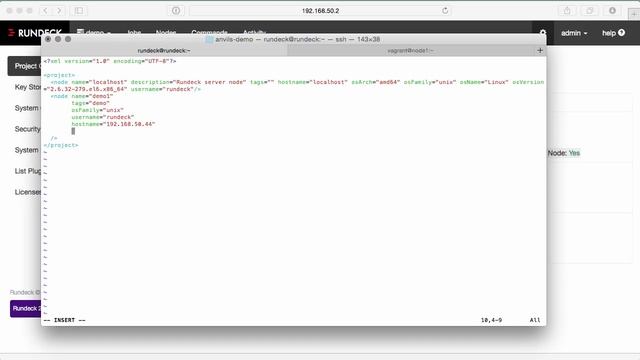Click the new tab plus button in Safari
This screenshot has width=640, height=360.
tap(634, 13)
